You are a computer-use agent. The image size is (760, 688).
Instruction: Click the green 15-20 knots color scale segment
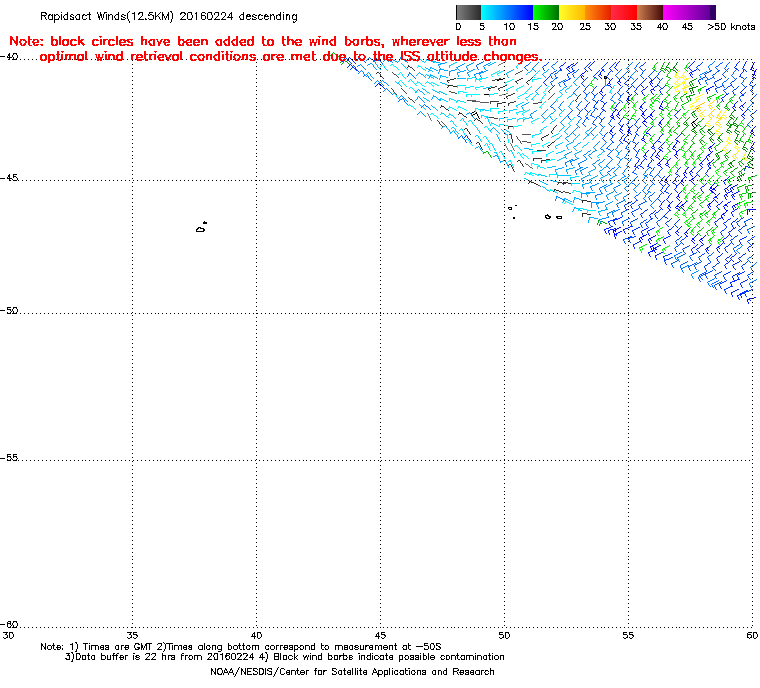click(546, 12)
